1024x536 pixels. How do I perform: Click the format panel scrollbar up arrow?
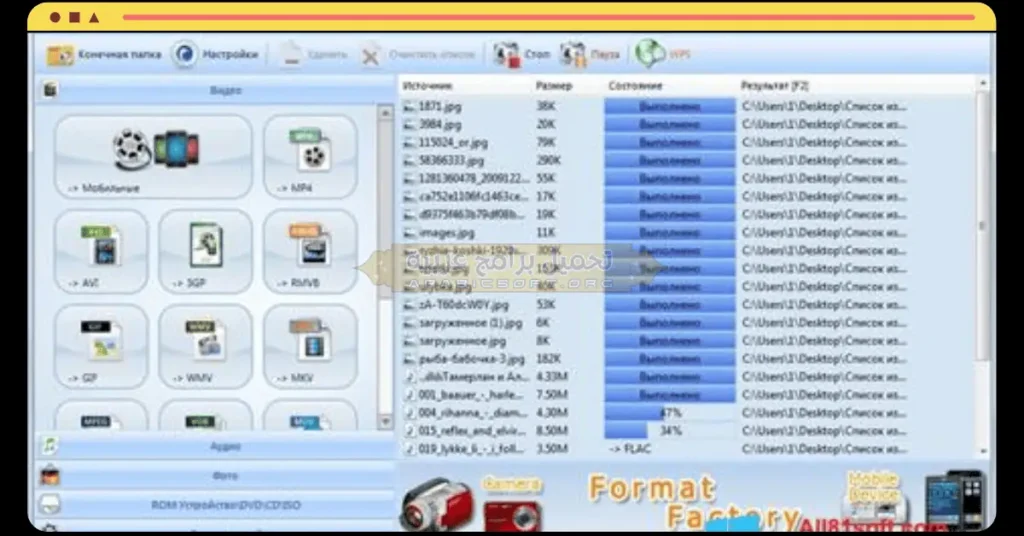[385, 113]
